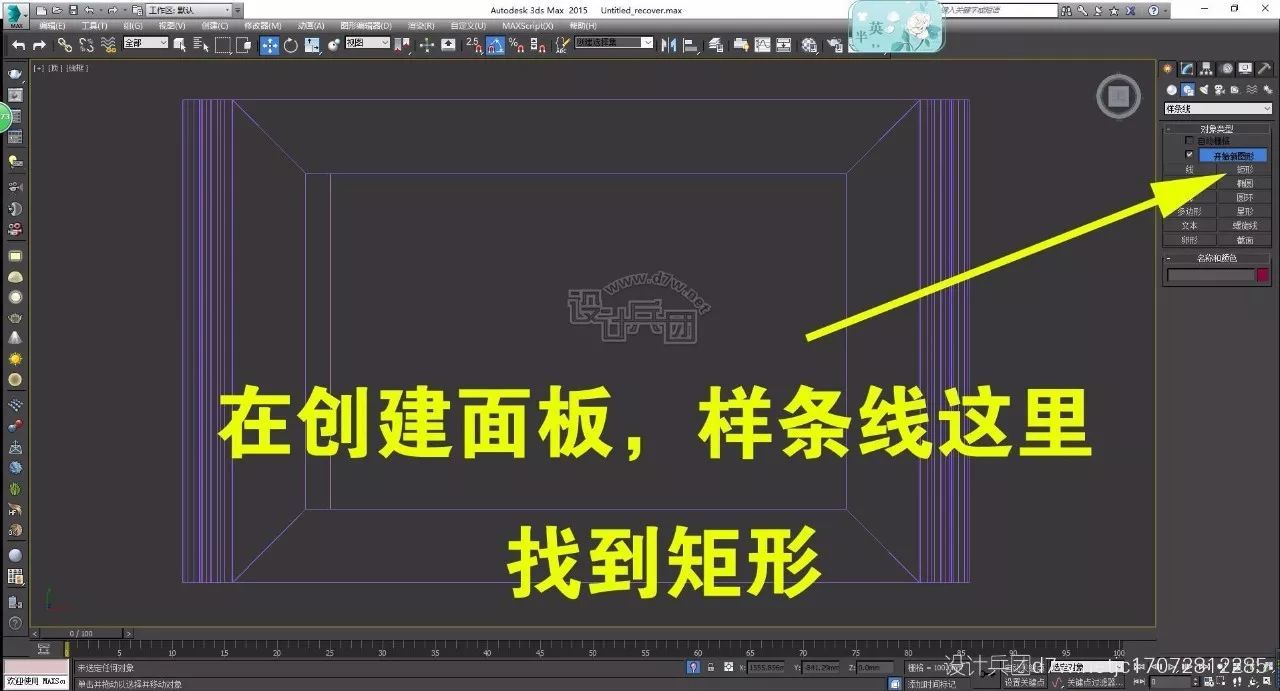The width and height of the screenshot is (1280, 691).
Task: Collapse the 对象类型 rollout
Action: 1217,128
